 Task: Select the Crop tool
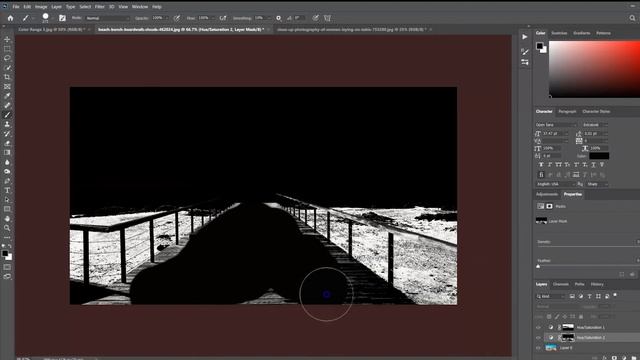click(x=7, y=77)
